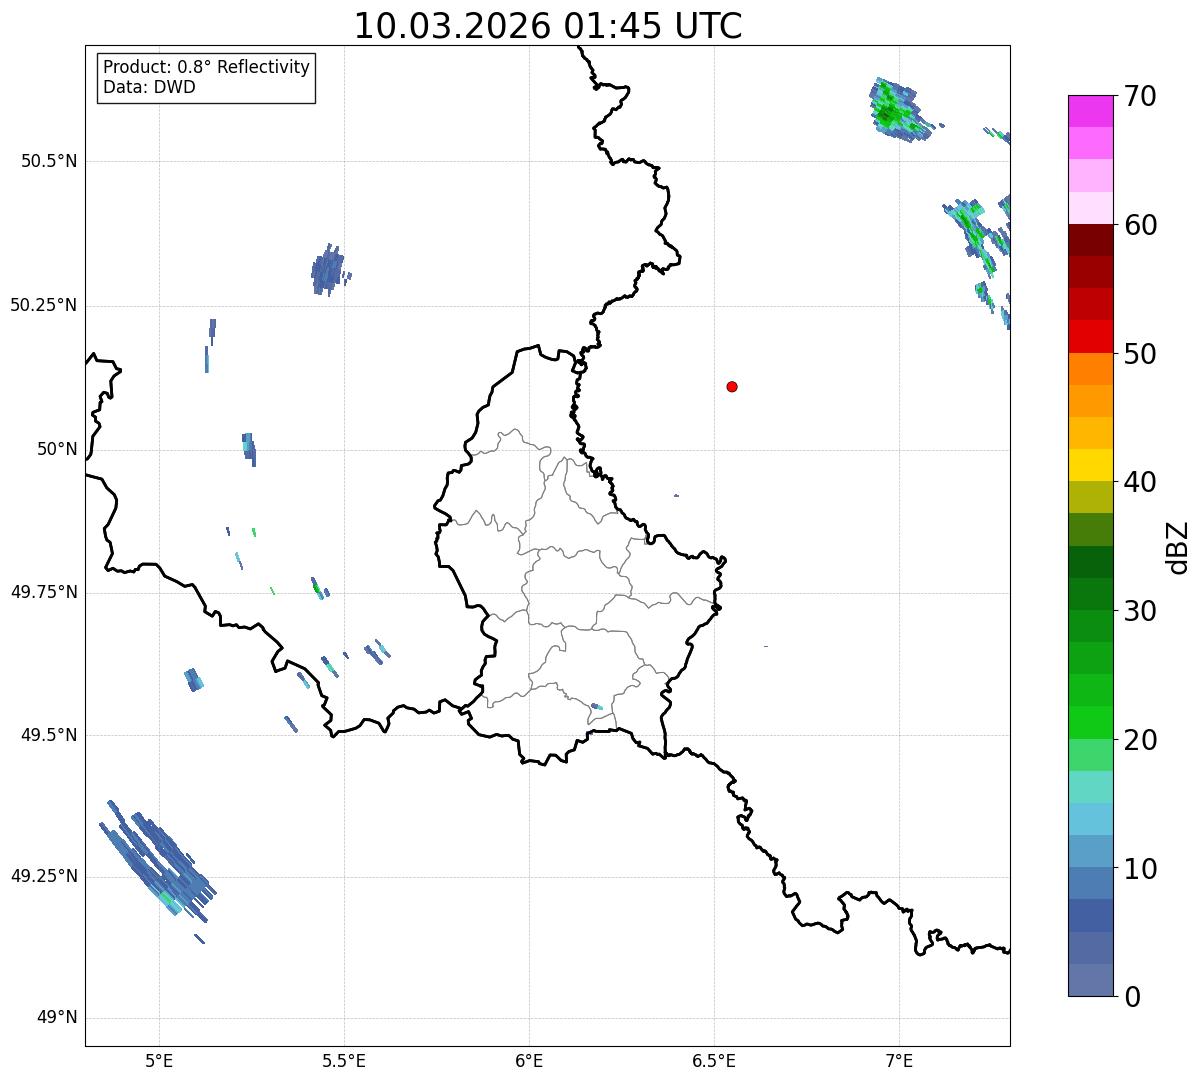The image size is (1202, 1081).
Task: Pick the bright red colorbar segment above 50
Action: pos(1090,336)
